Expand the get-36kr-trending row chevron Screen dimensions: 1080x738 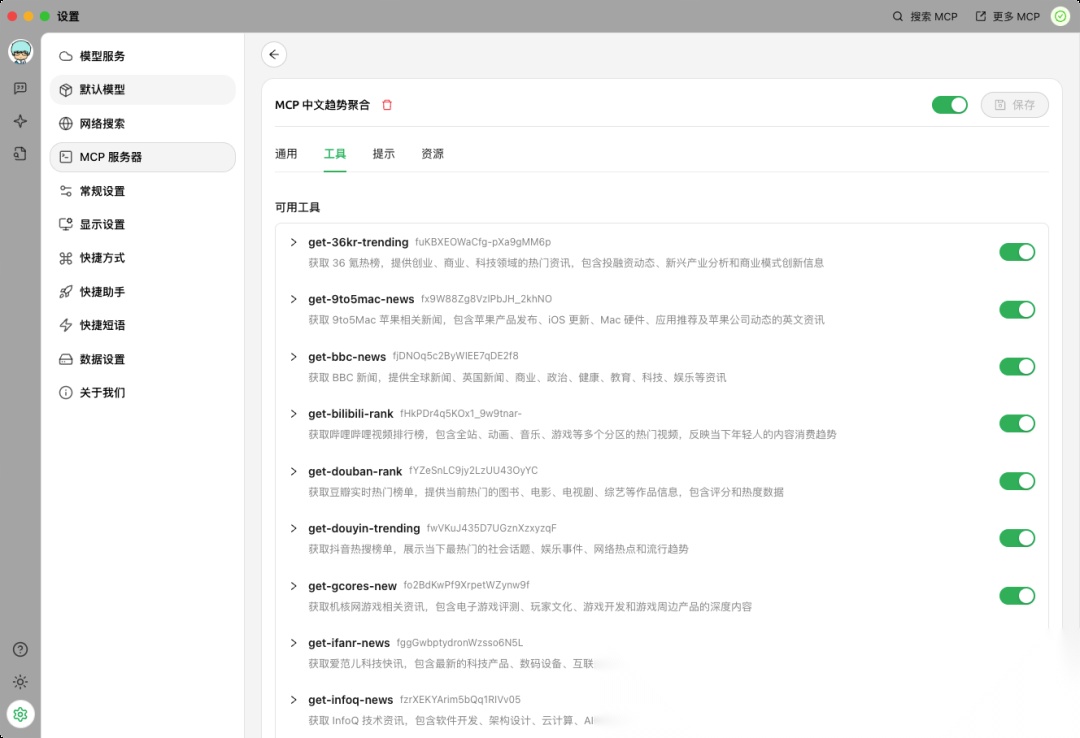pyautogui.click(x=293, y=242)
